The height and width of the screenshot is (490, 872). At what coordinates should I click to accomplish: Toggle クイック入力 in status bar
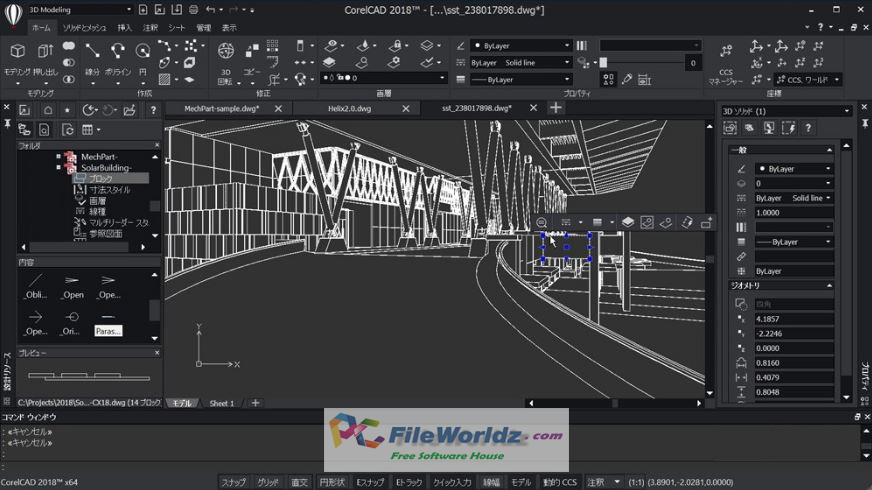452,482
